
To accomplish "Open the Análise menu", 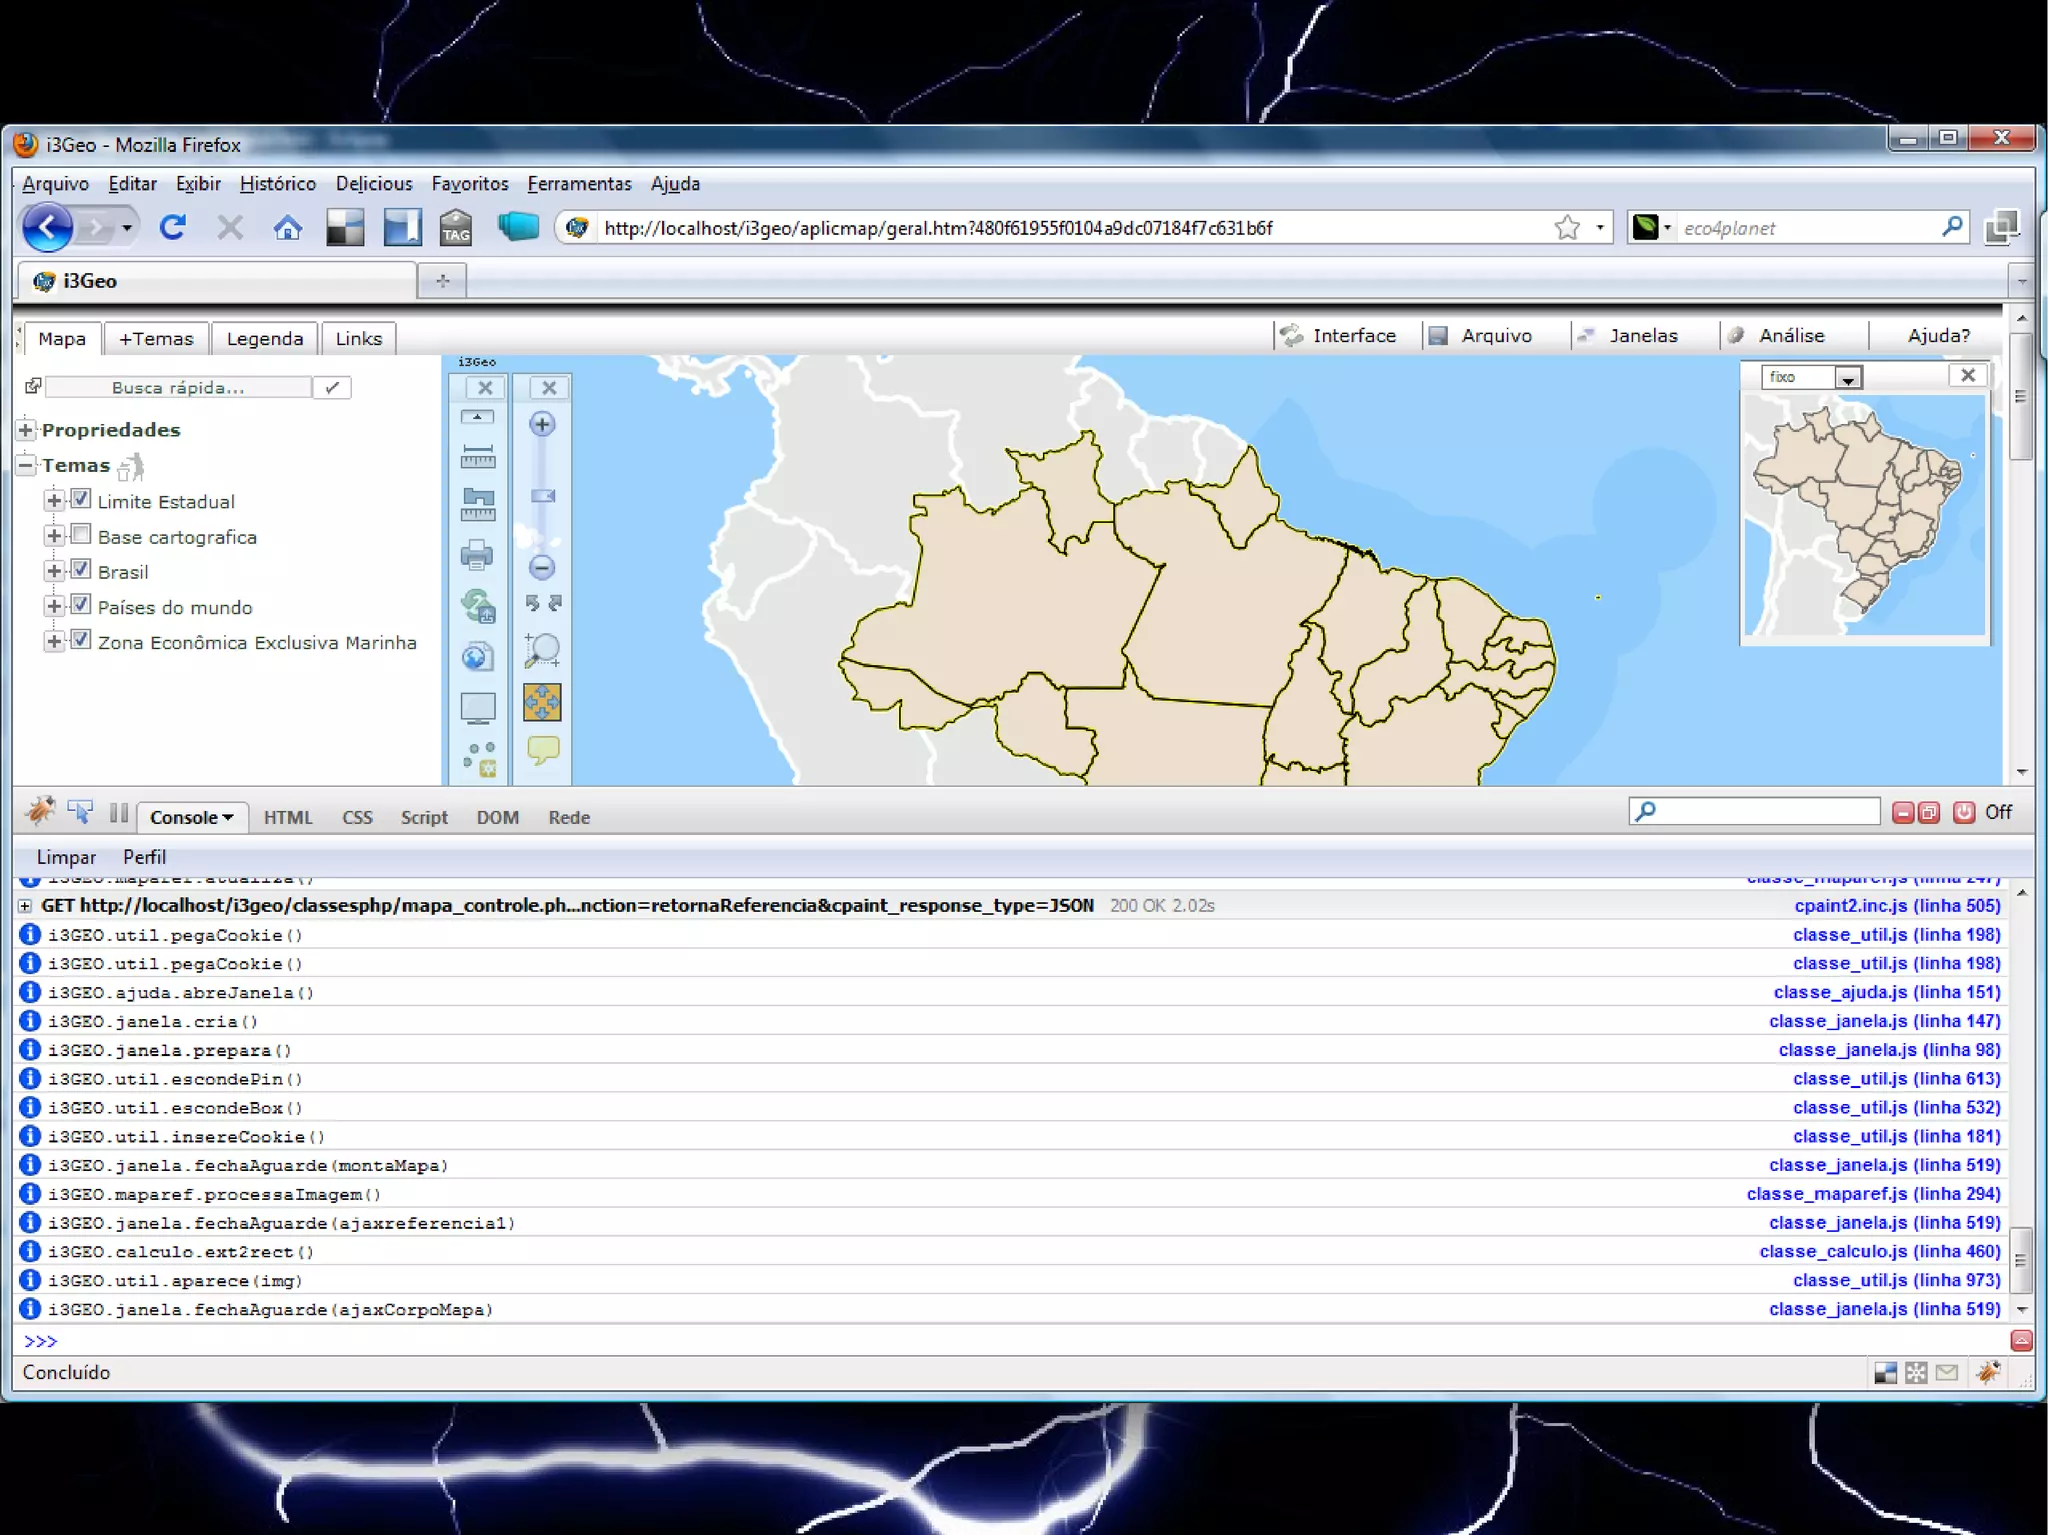I will point(1790,336).
